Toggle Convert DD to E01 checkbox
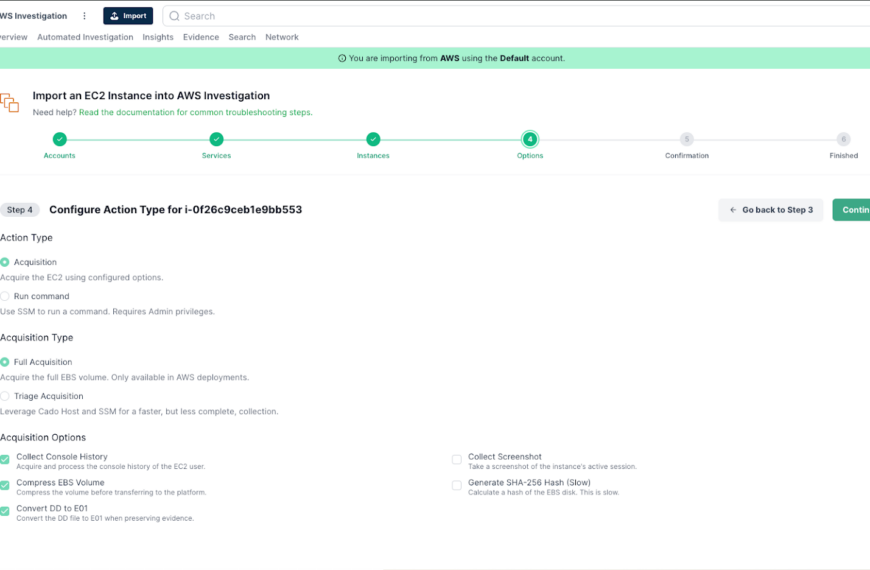870x570 pixels. coord(5,511)
